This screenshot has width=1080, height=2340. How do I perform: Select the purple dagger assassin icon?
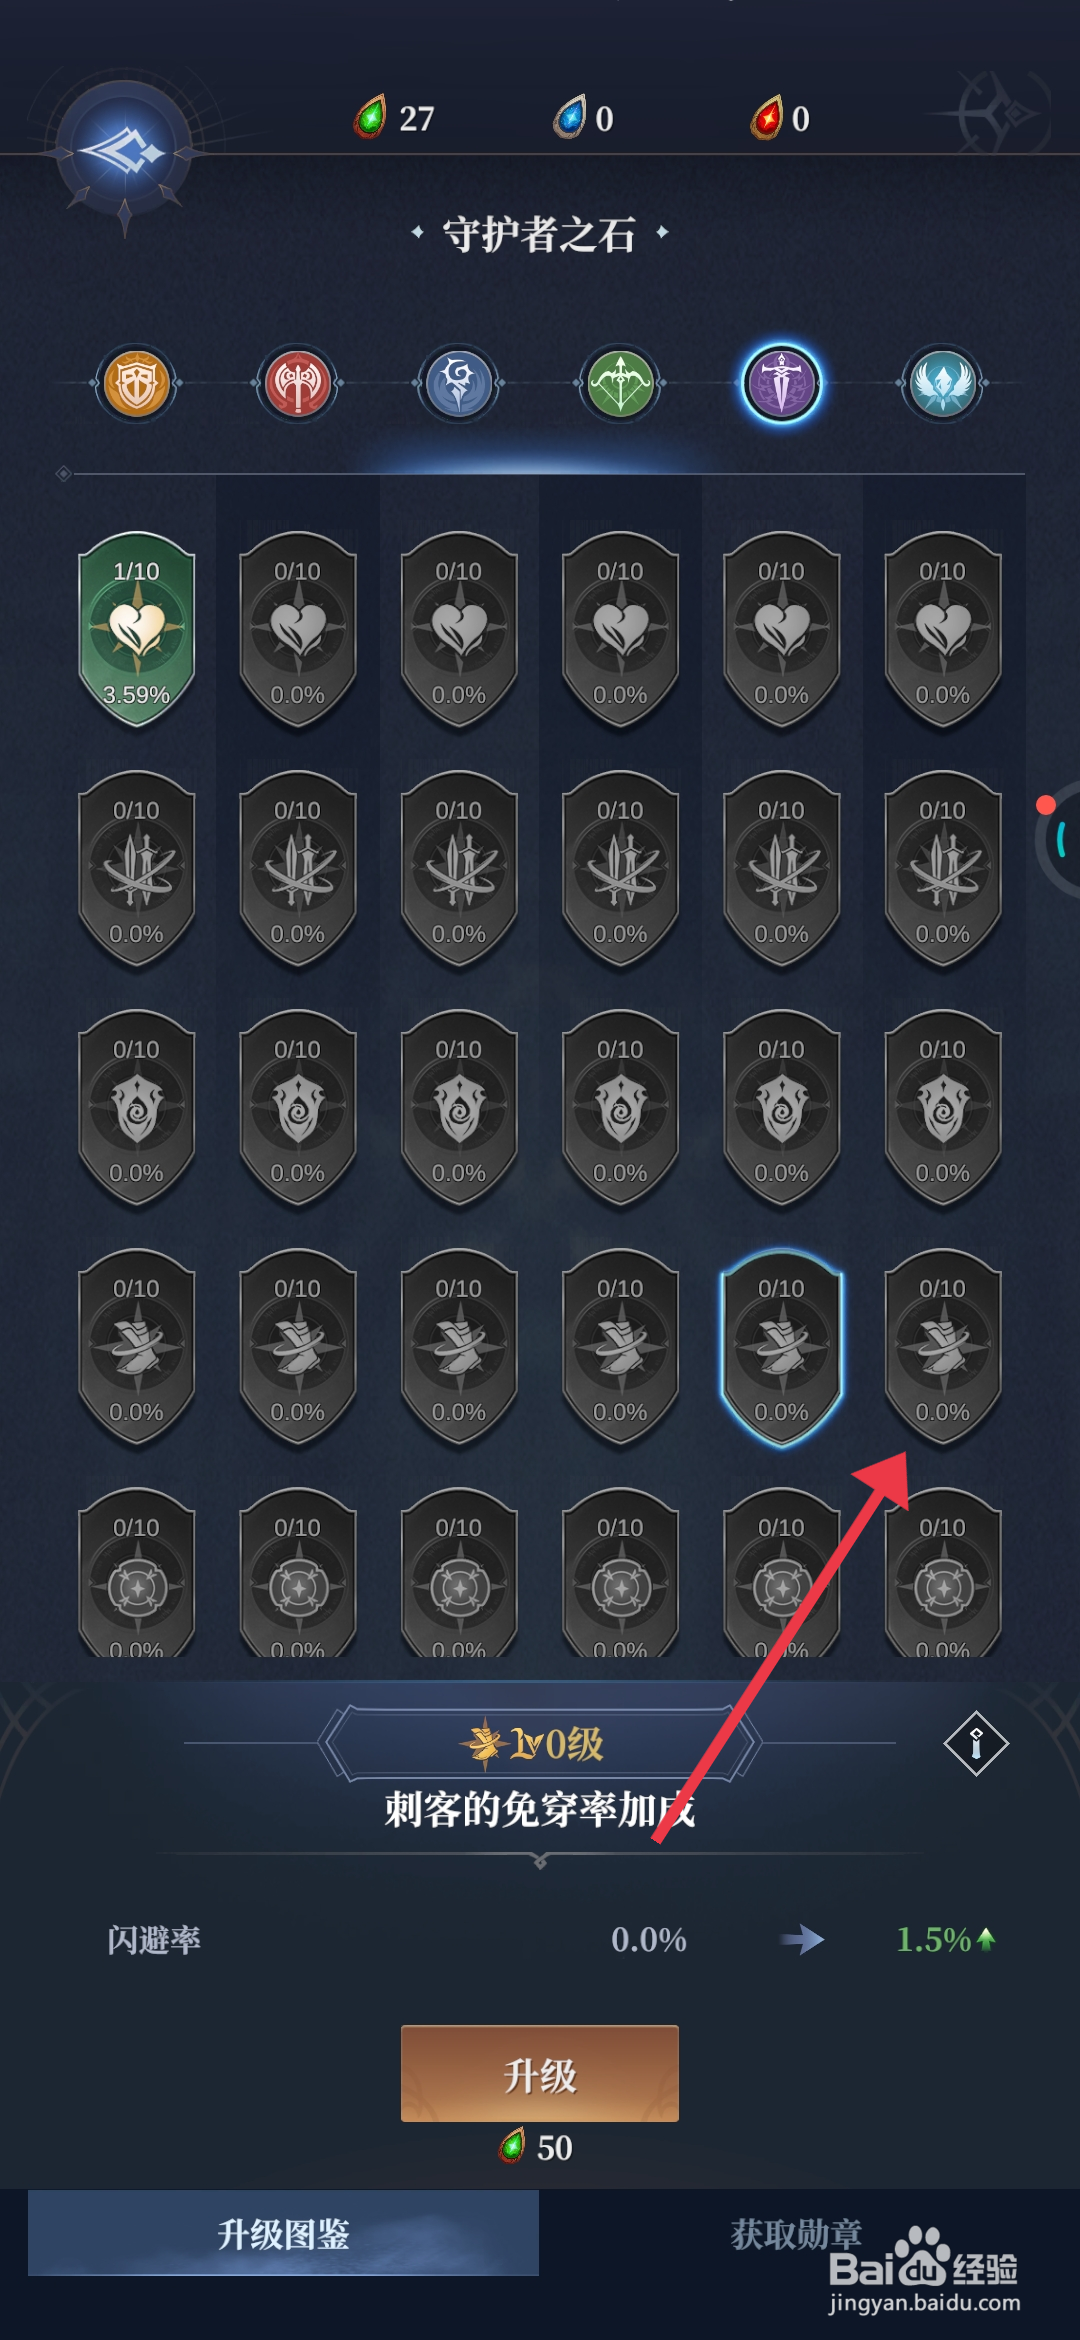[x=781, y=383]
